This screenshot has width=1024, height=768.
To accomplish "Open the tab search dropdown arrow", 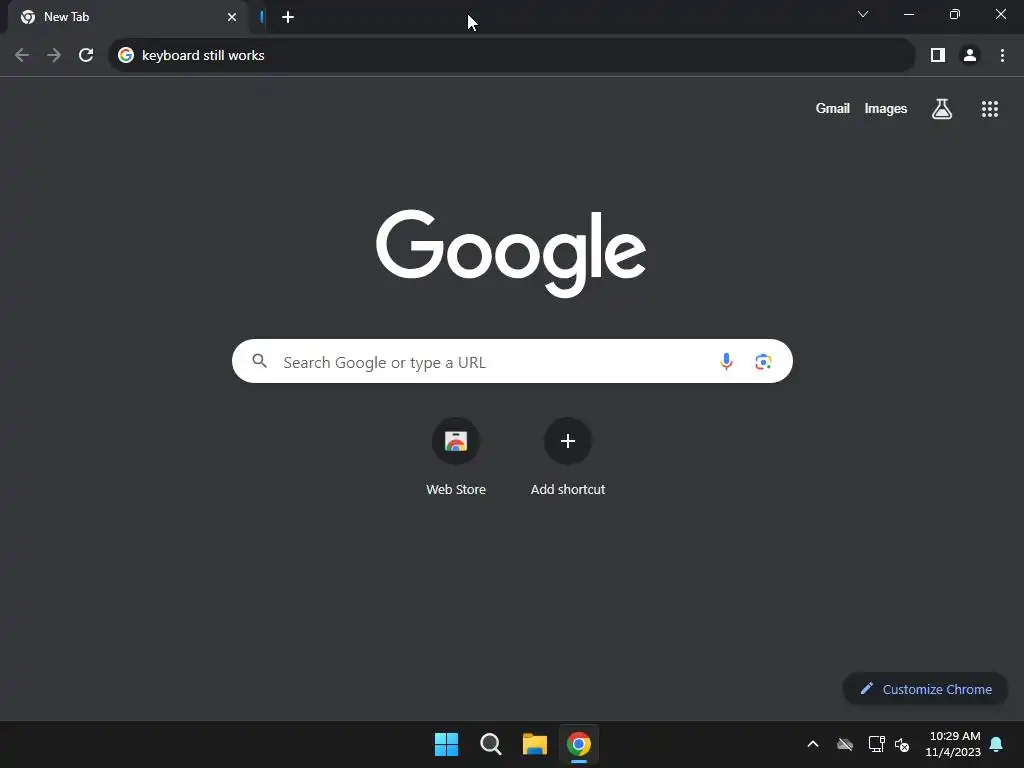I will 863,14.
